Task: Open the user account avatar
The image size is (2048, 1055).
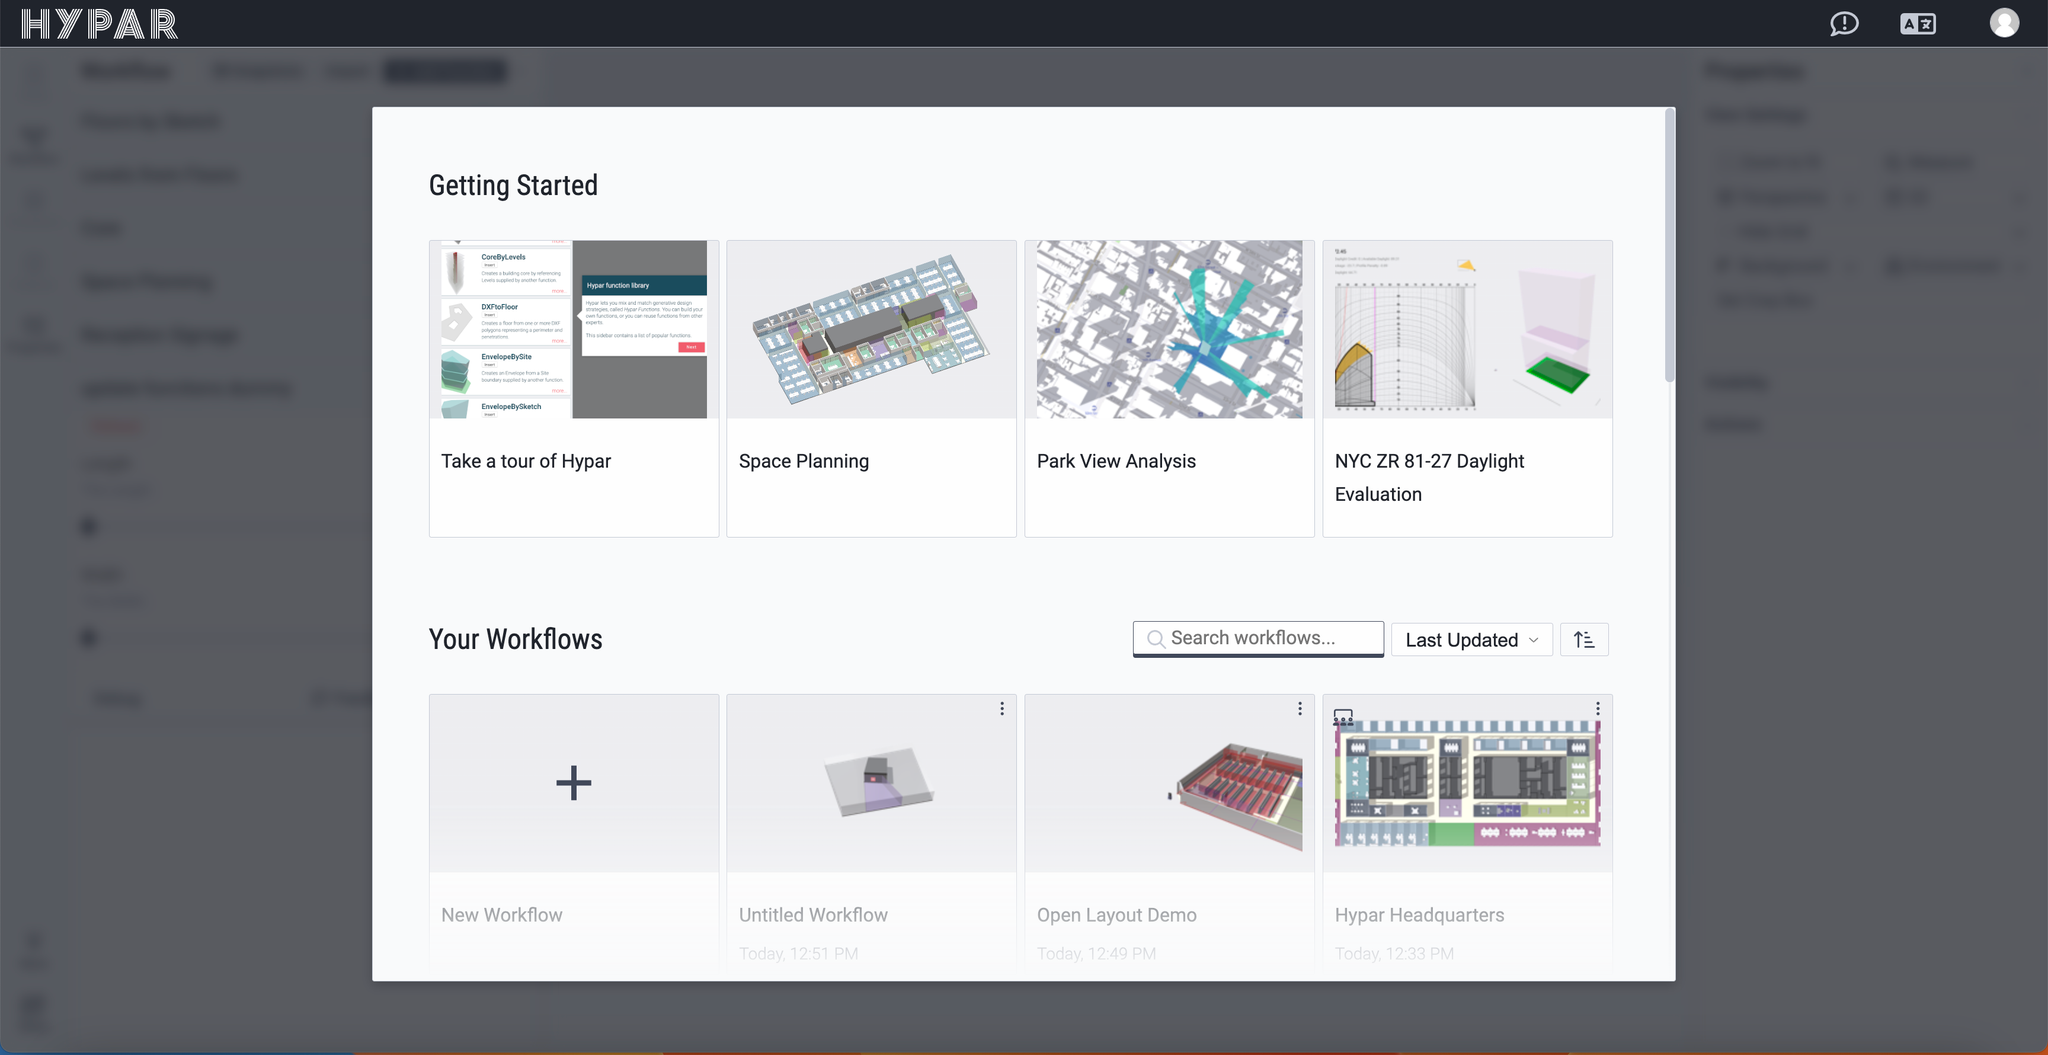Action: 2004,23
